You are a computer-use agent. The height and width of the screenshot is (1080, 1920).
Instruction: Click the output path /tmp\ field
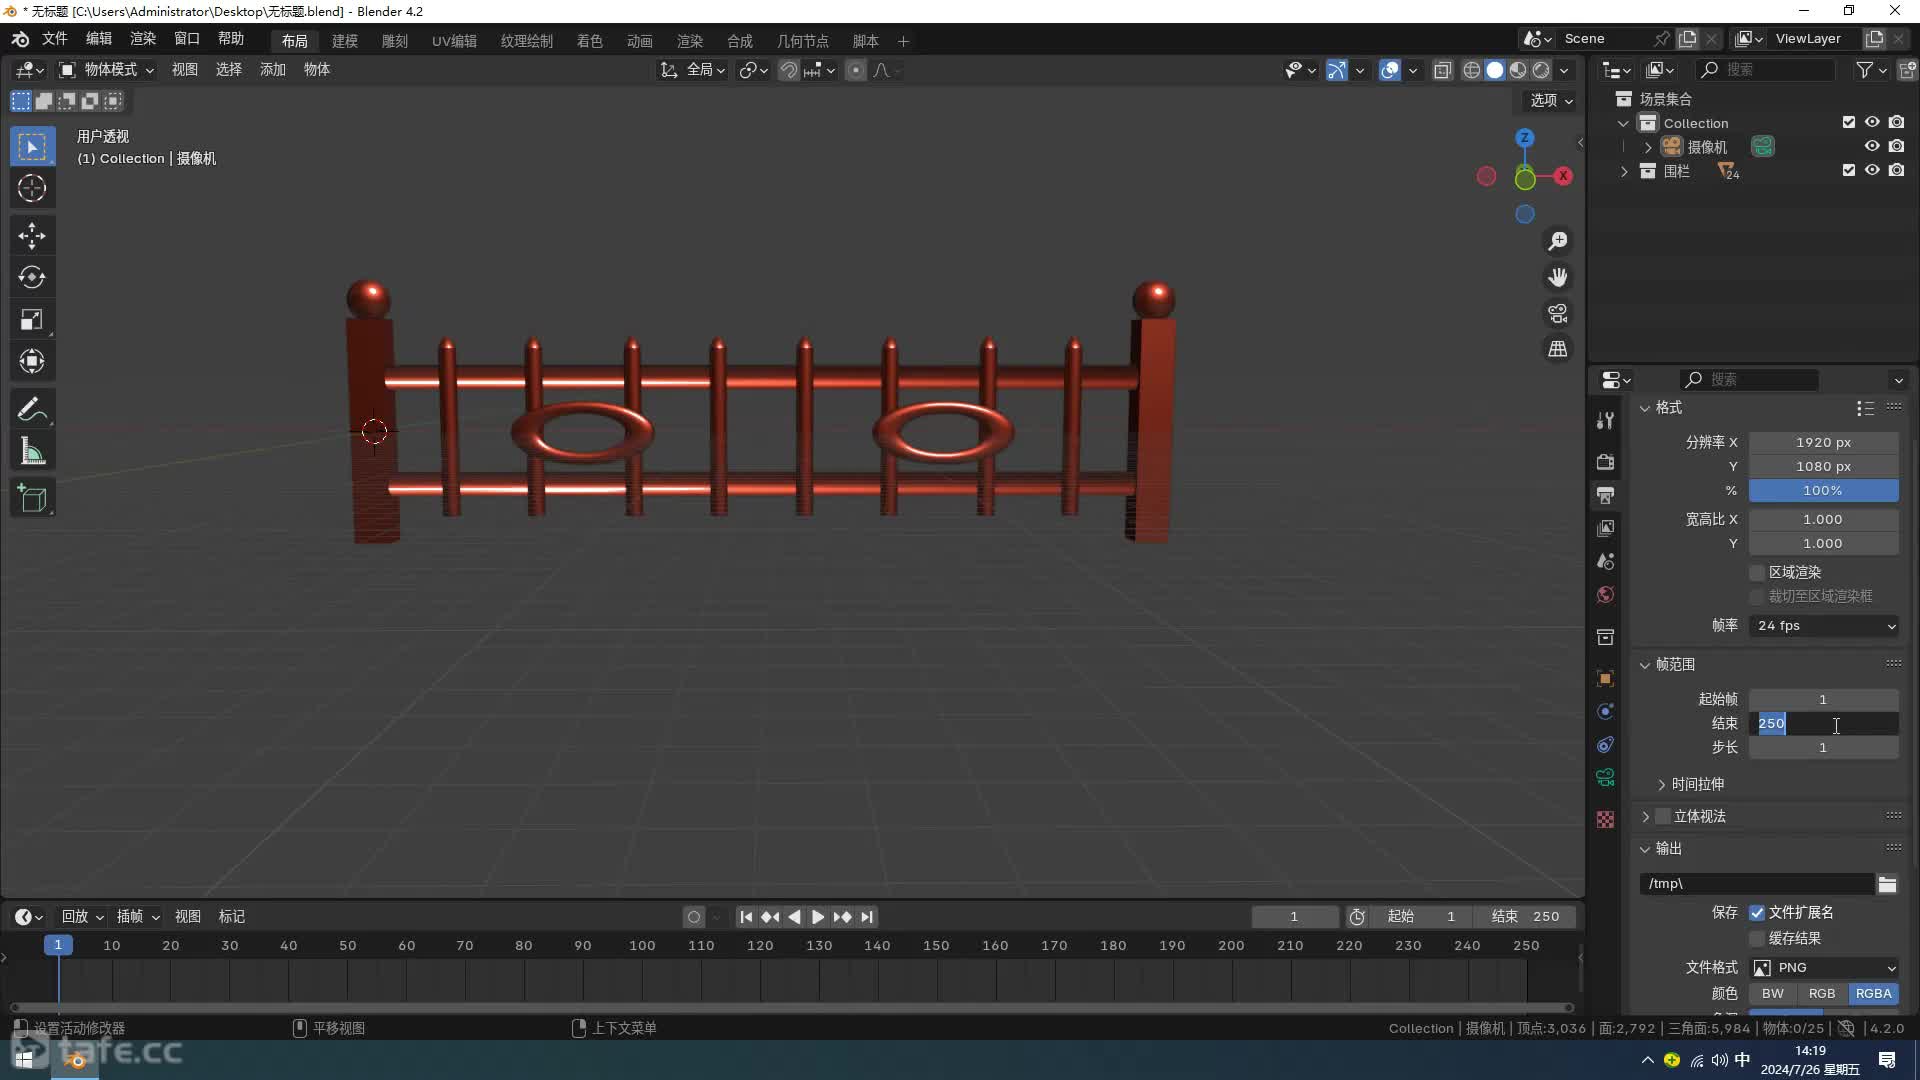1757,884
